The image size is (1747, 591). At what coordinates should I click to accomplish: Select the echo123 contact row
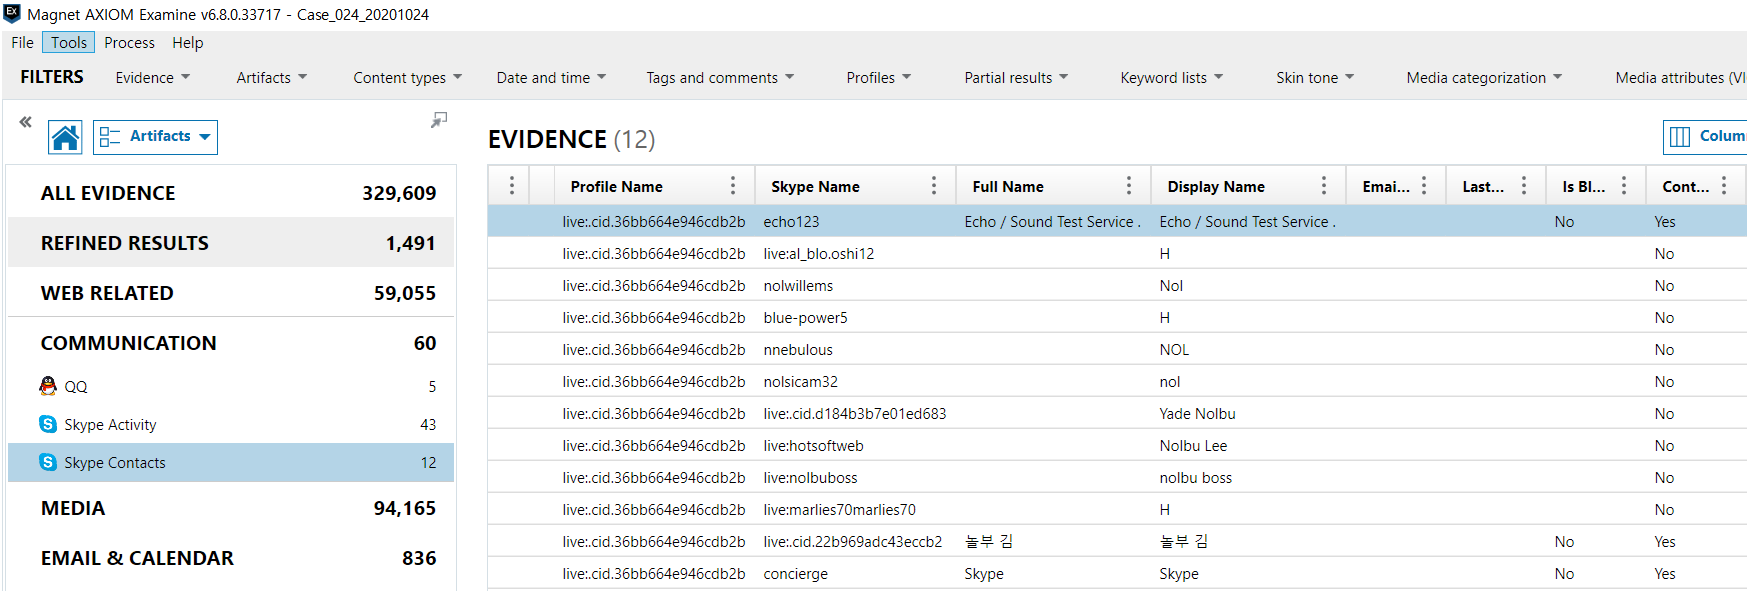[x=1117, y=222]
